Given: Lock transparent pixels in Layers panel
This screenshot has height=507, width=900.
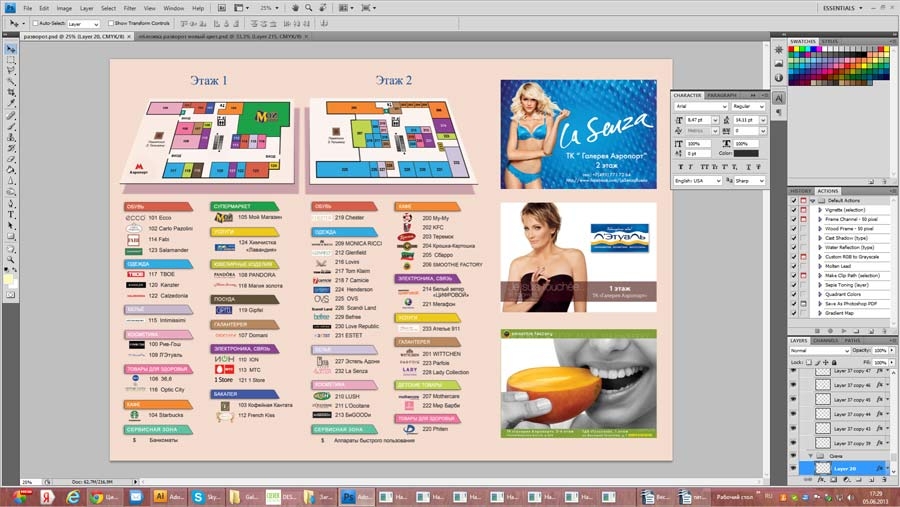Looking at the screenshot, I should 809,362.
